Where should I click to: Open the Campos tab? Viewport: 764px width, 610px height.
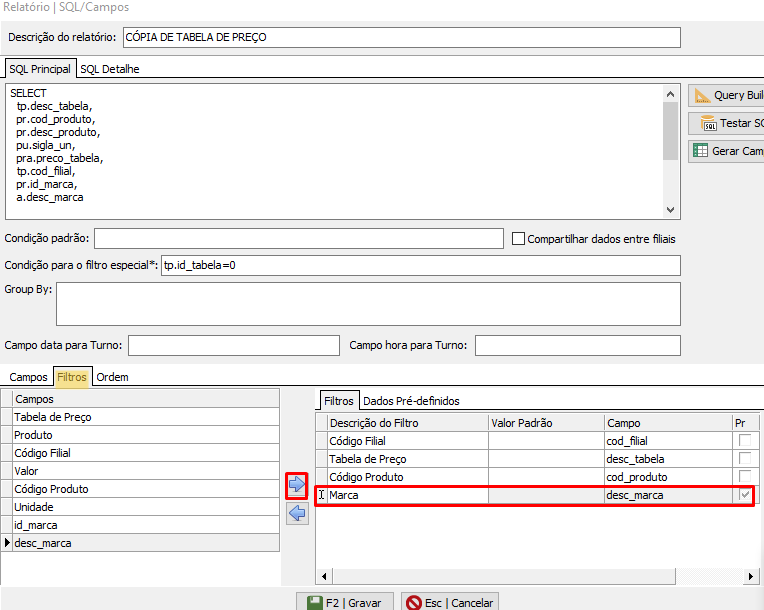pyautogui.click(x=28, y=377)
